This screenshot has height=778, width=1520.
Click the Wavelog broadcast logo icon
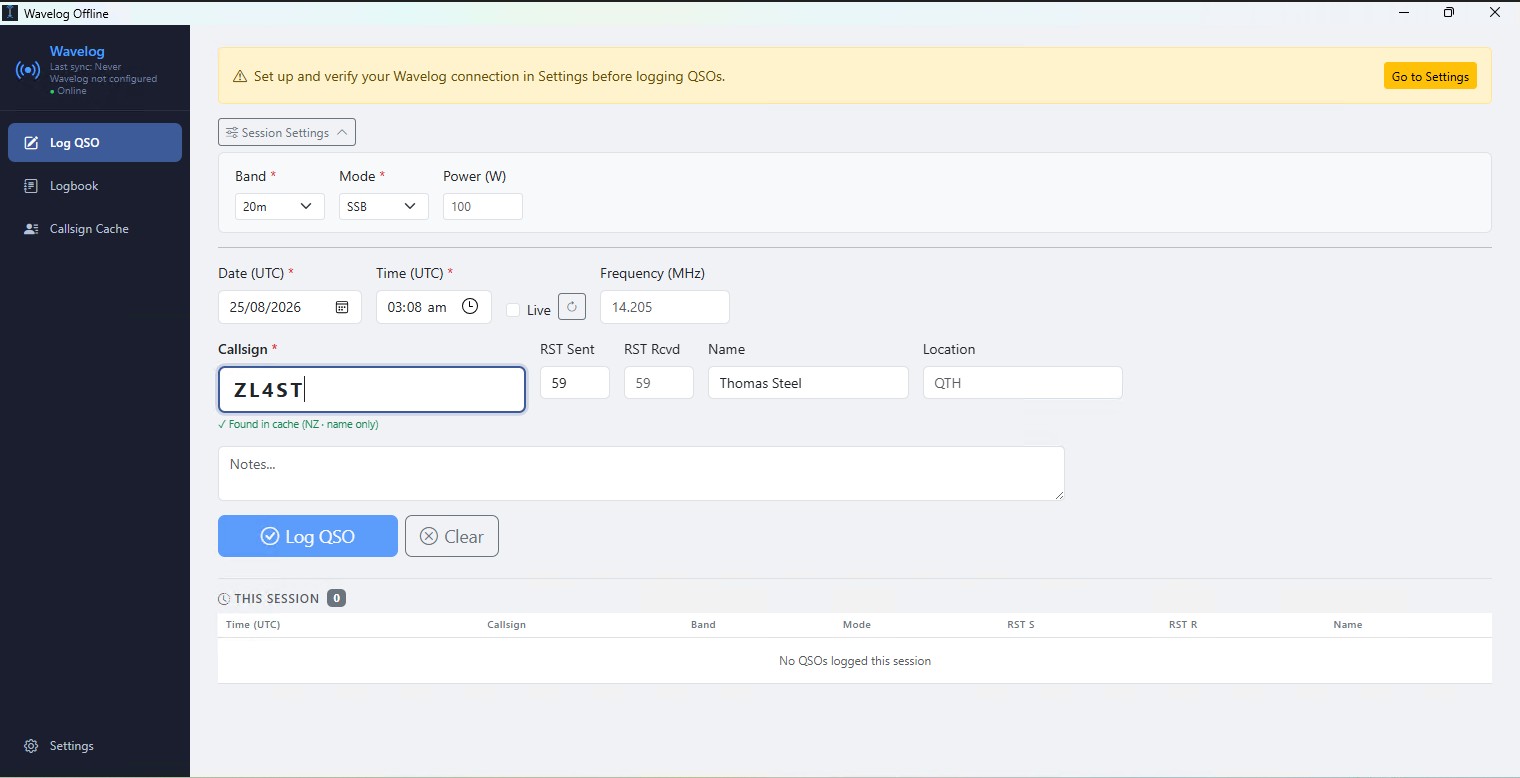click(x=28, y=71)
